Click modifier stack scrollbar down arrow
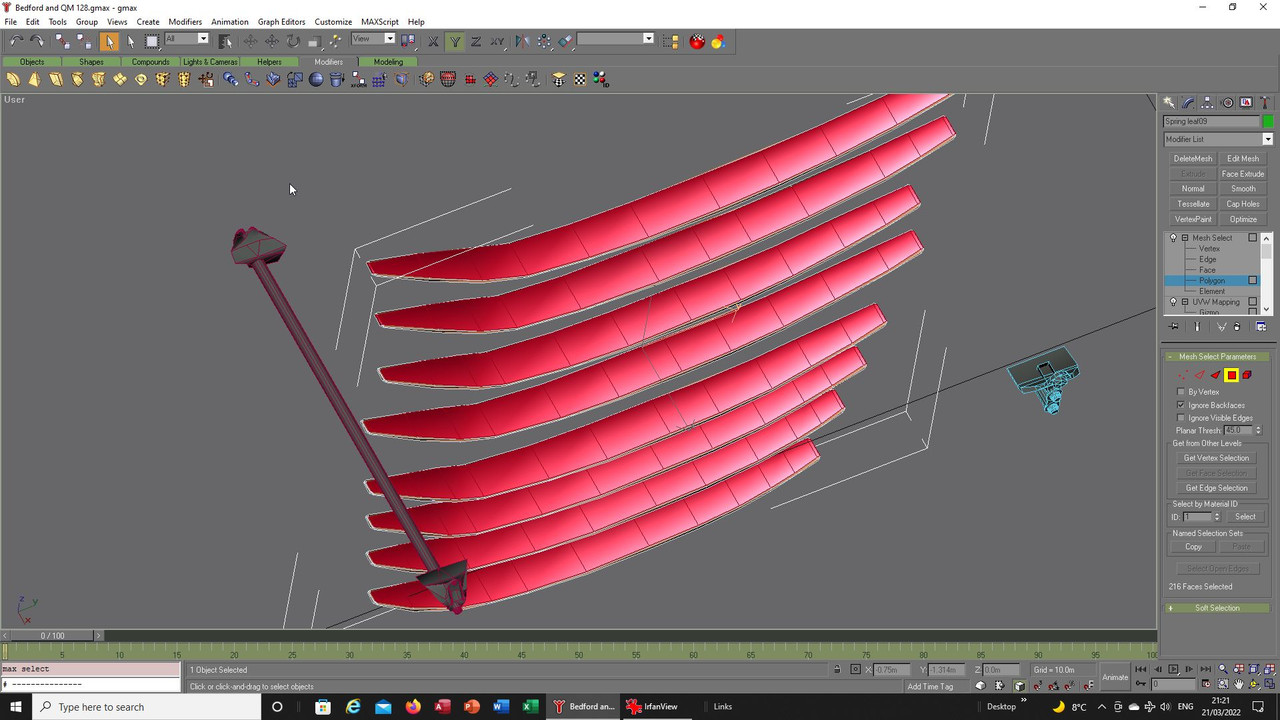The width and height of the screenshot is (1280, 720). (x=1268, y=309)
